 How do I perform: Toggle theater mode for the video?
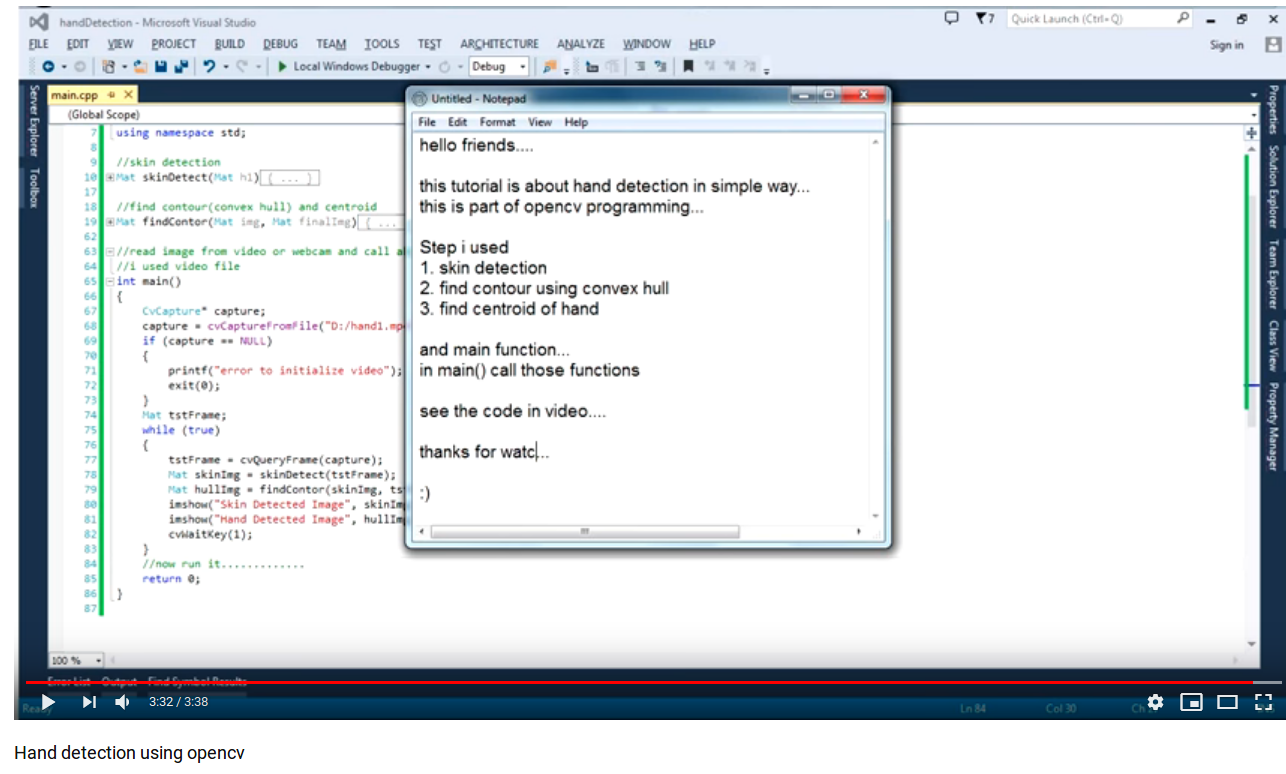pyautogui.click(x=1227, y=702)
